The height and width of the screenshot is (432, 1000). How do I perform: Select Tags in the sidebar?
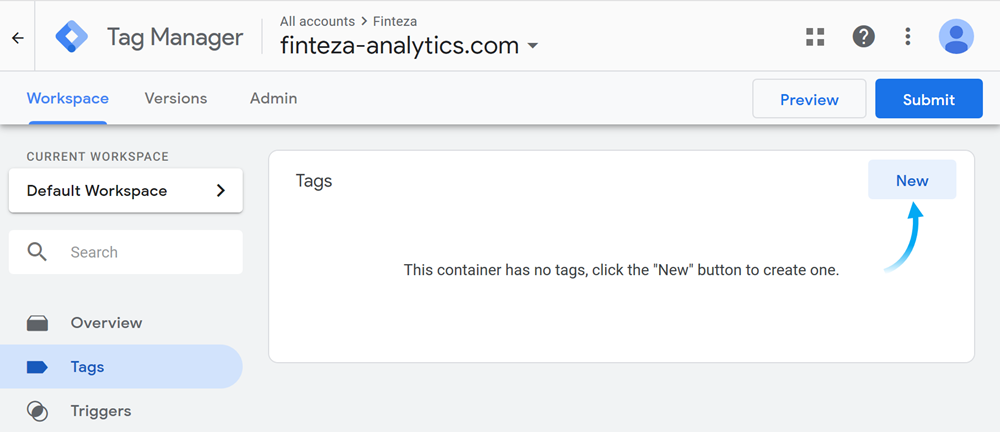pyautogui.click(x=87, y=367)
